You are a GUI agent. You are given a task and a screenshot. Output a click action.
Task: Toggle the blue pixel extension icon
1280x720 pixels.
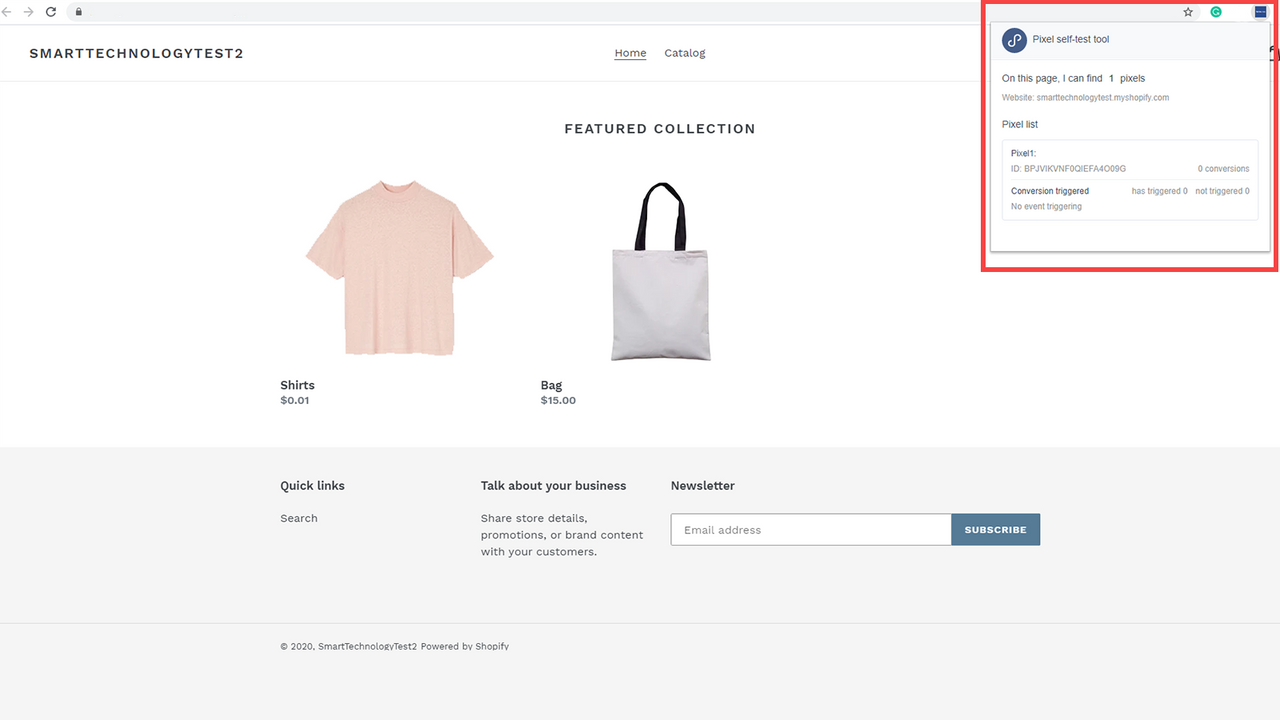pos(1261,12)
